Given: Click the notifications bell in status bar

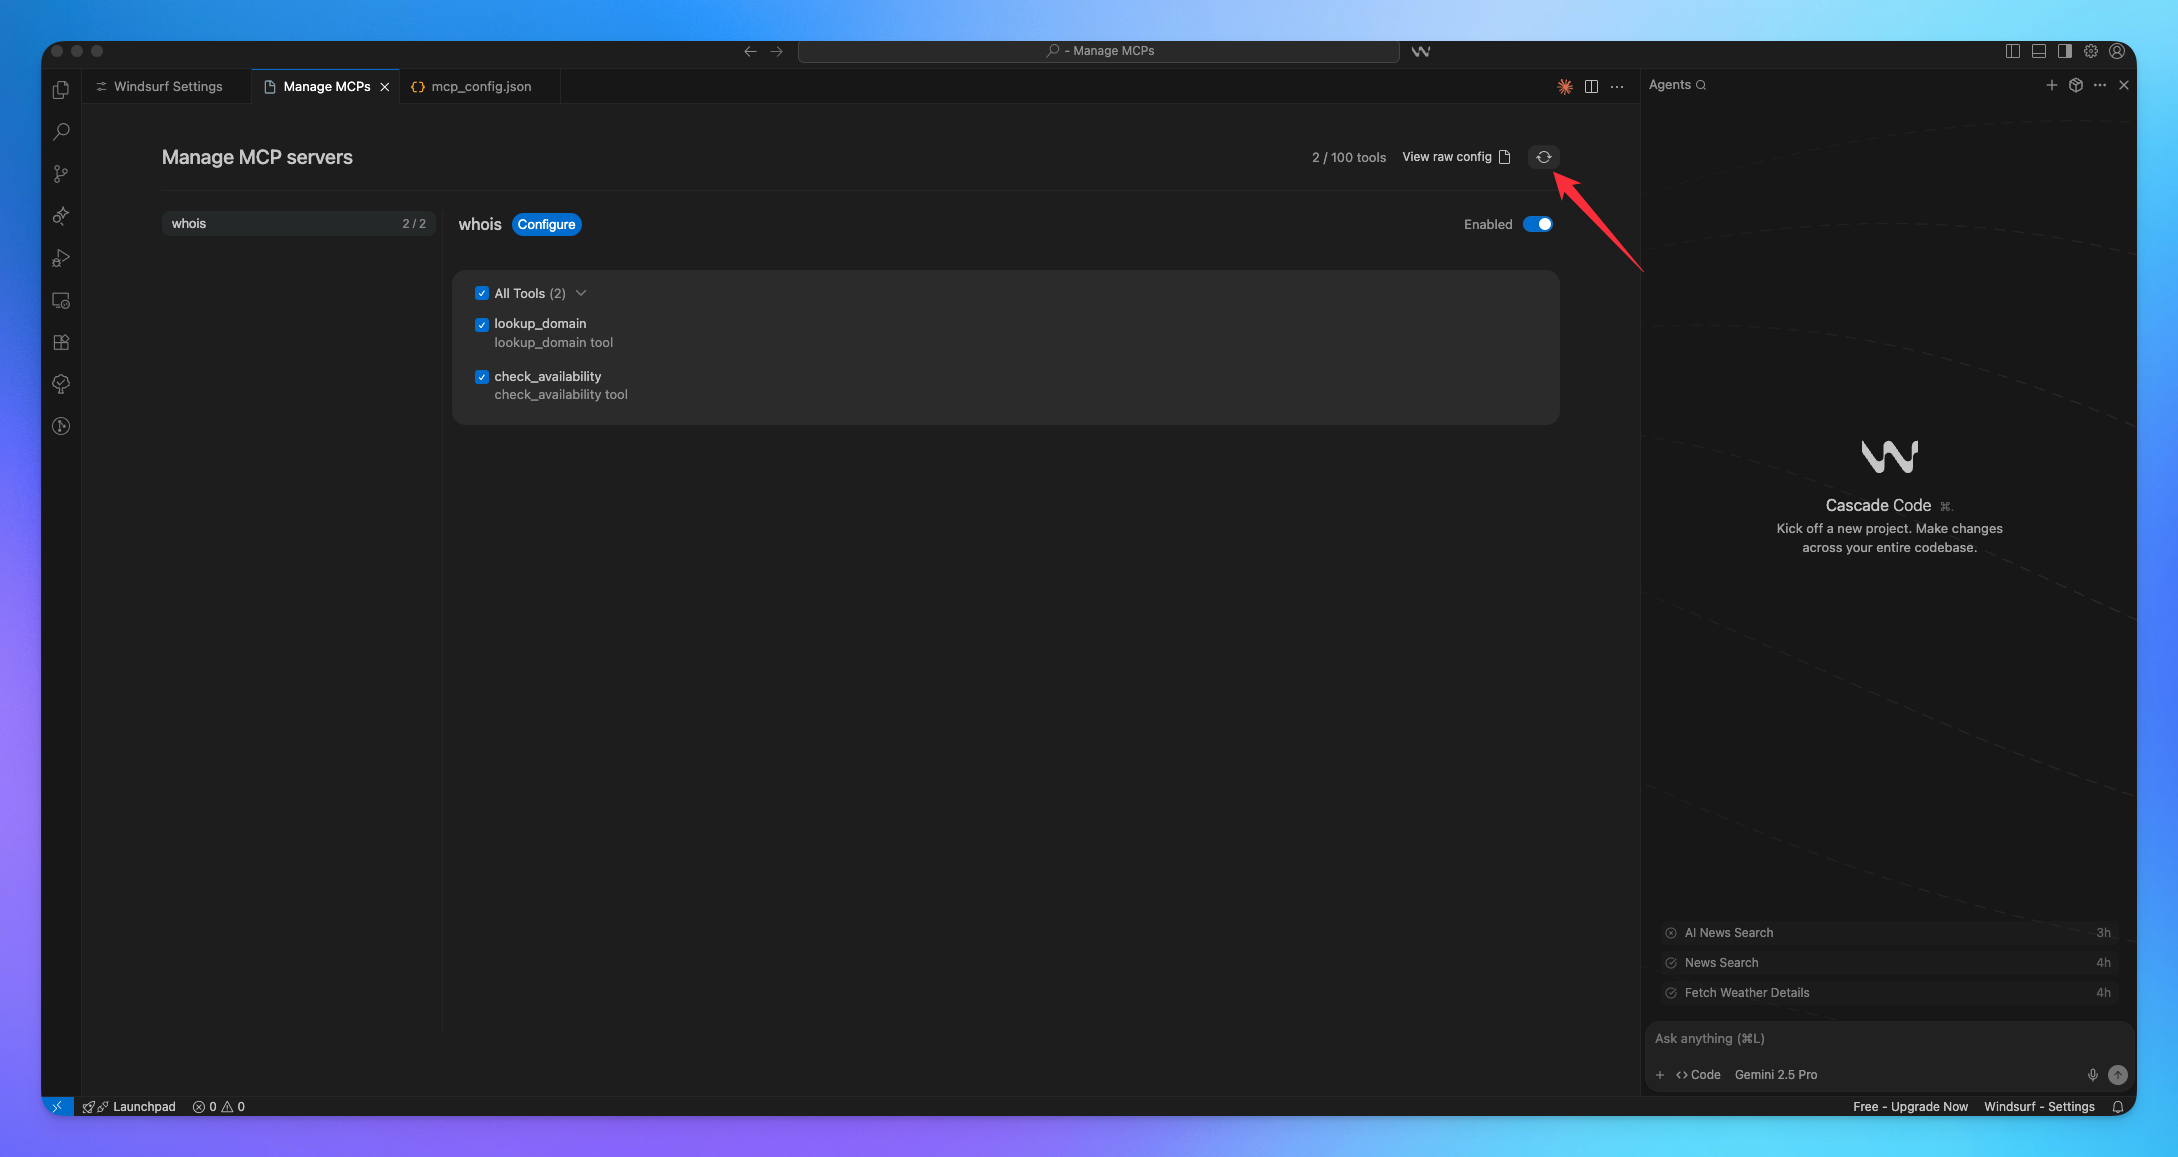Looking at the screenshot, I should (x=2117, y=1107).
